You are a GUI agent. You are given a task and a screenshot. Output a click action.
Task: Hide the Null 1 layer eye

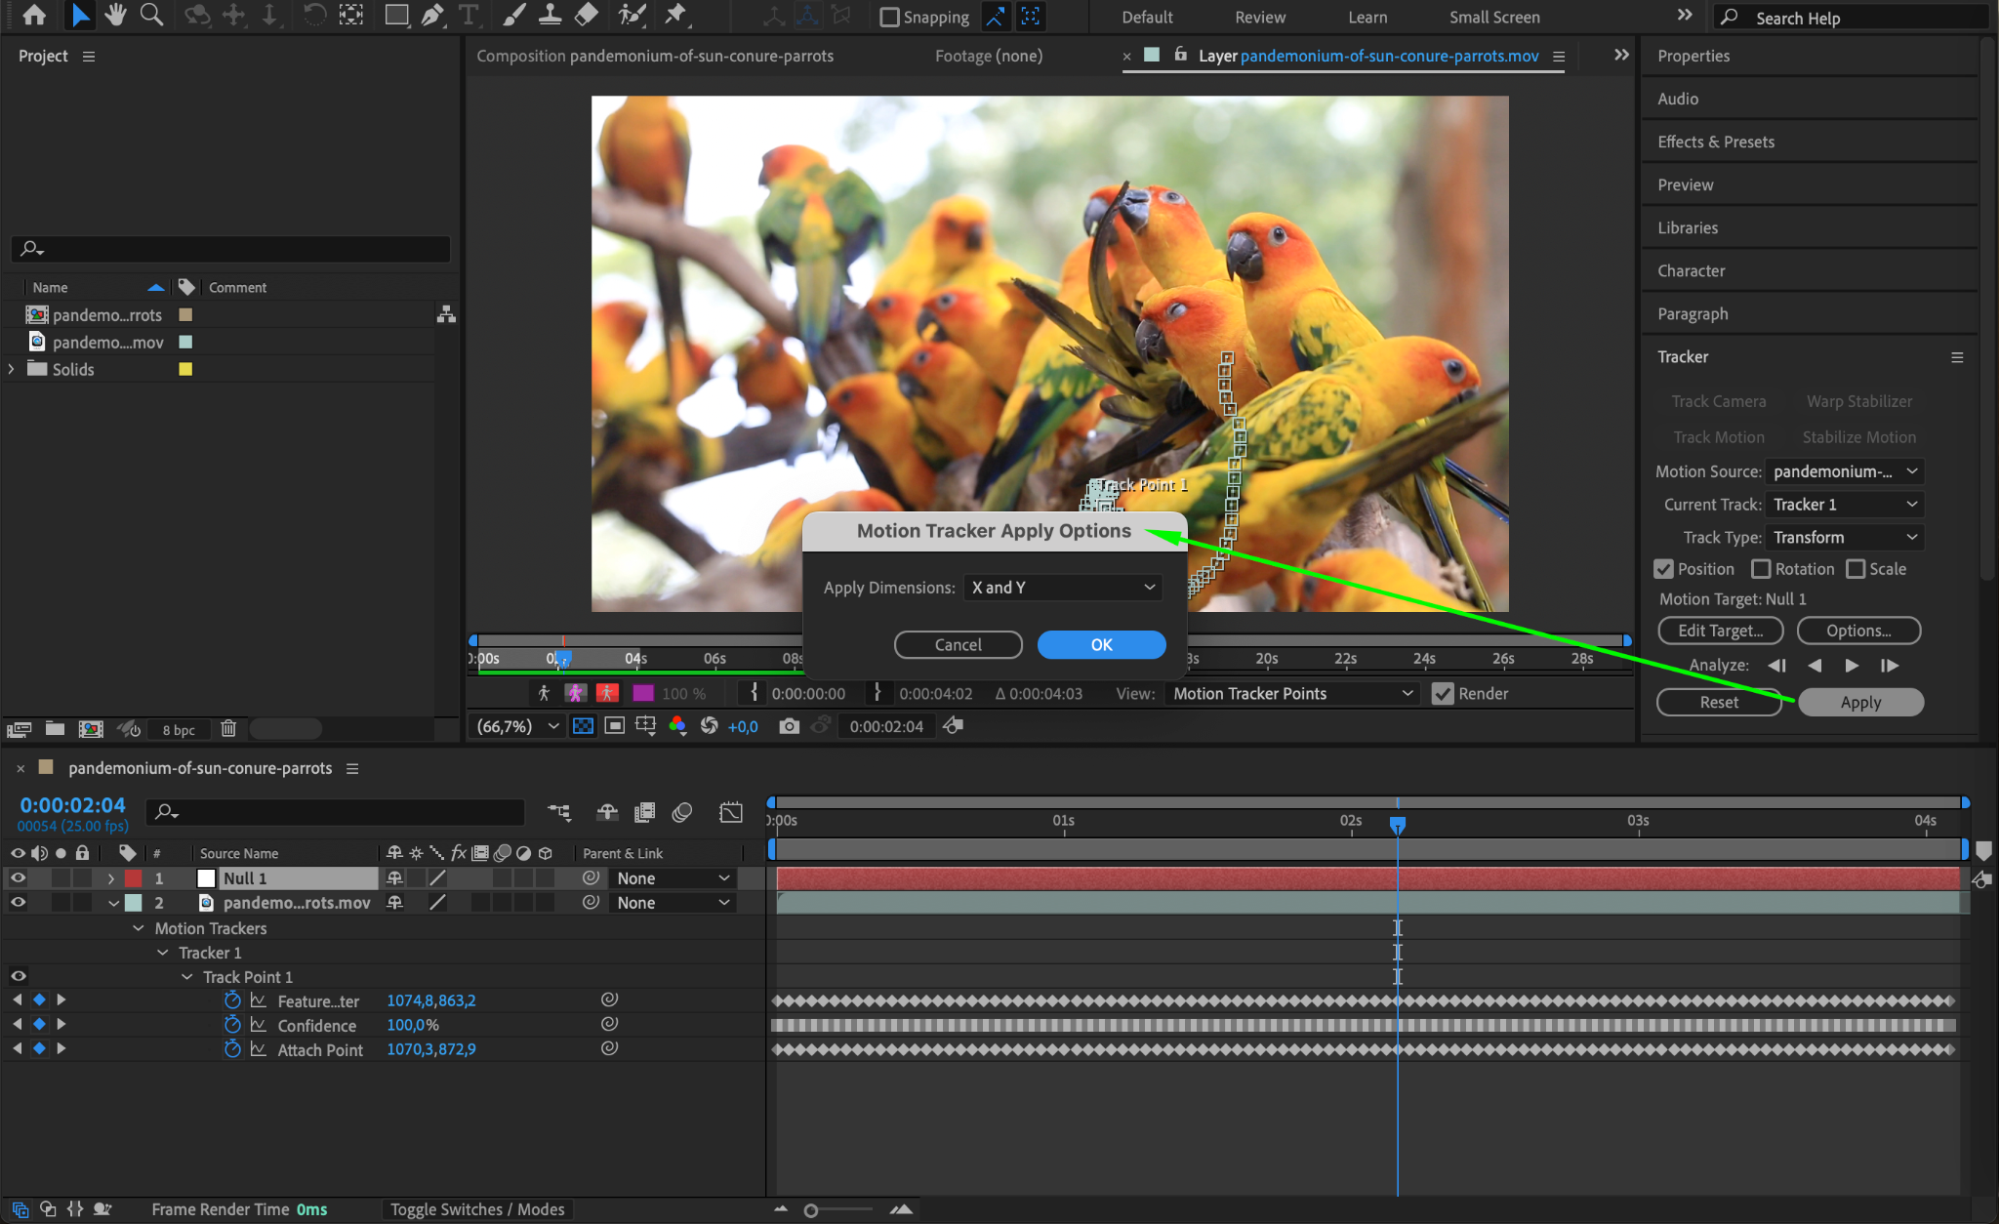click(x=18, y=878)
